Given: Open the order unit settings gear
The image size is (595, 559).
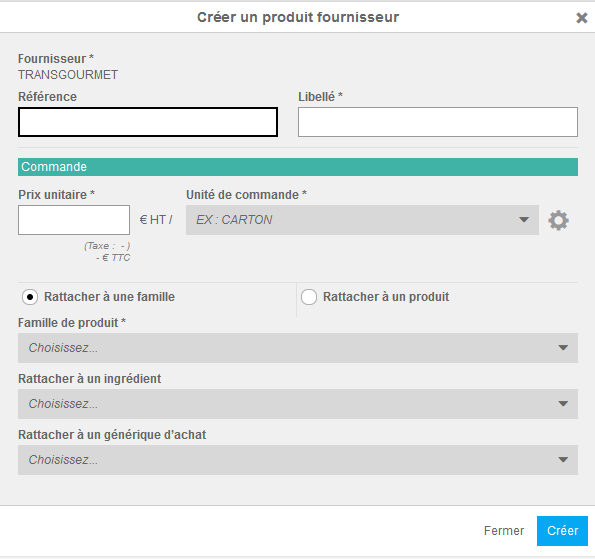Looking at the screenshot, I should click(x=558, y=220).
